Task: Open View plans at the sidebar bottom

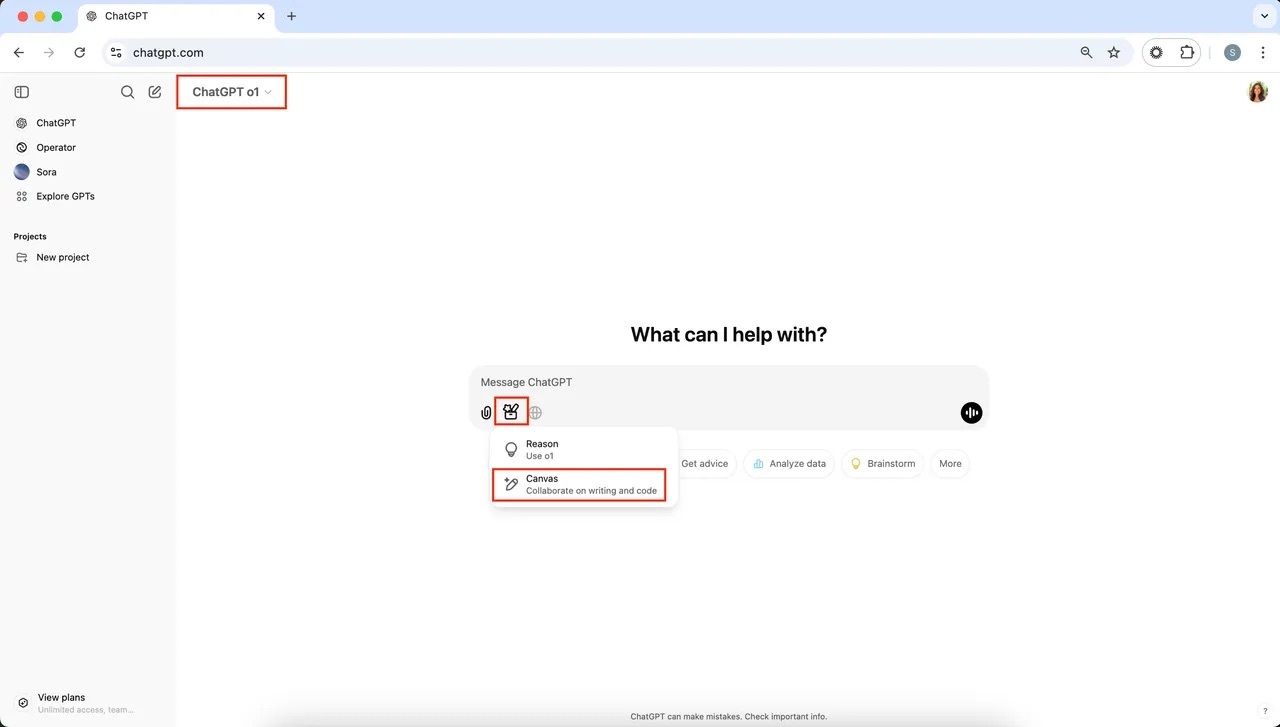Action: (x=87, y=703)
